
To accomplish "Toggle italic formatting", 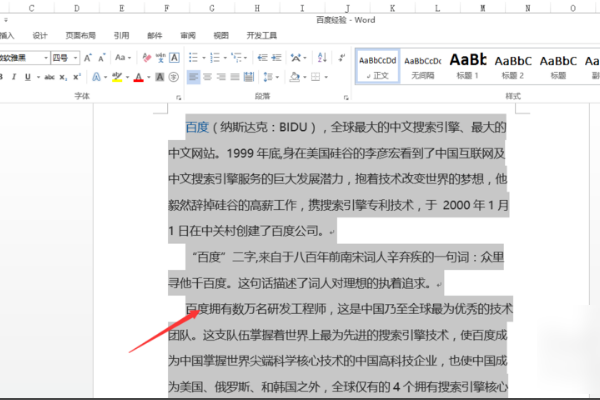I will [14, 77].
